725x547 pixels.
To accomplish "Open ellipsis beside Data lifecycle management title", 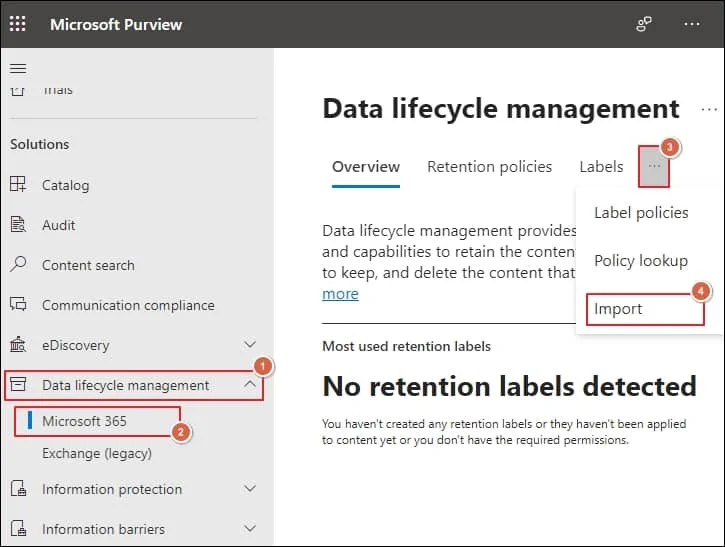I will [709, 110].
